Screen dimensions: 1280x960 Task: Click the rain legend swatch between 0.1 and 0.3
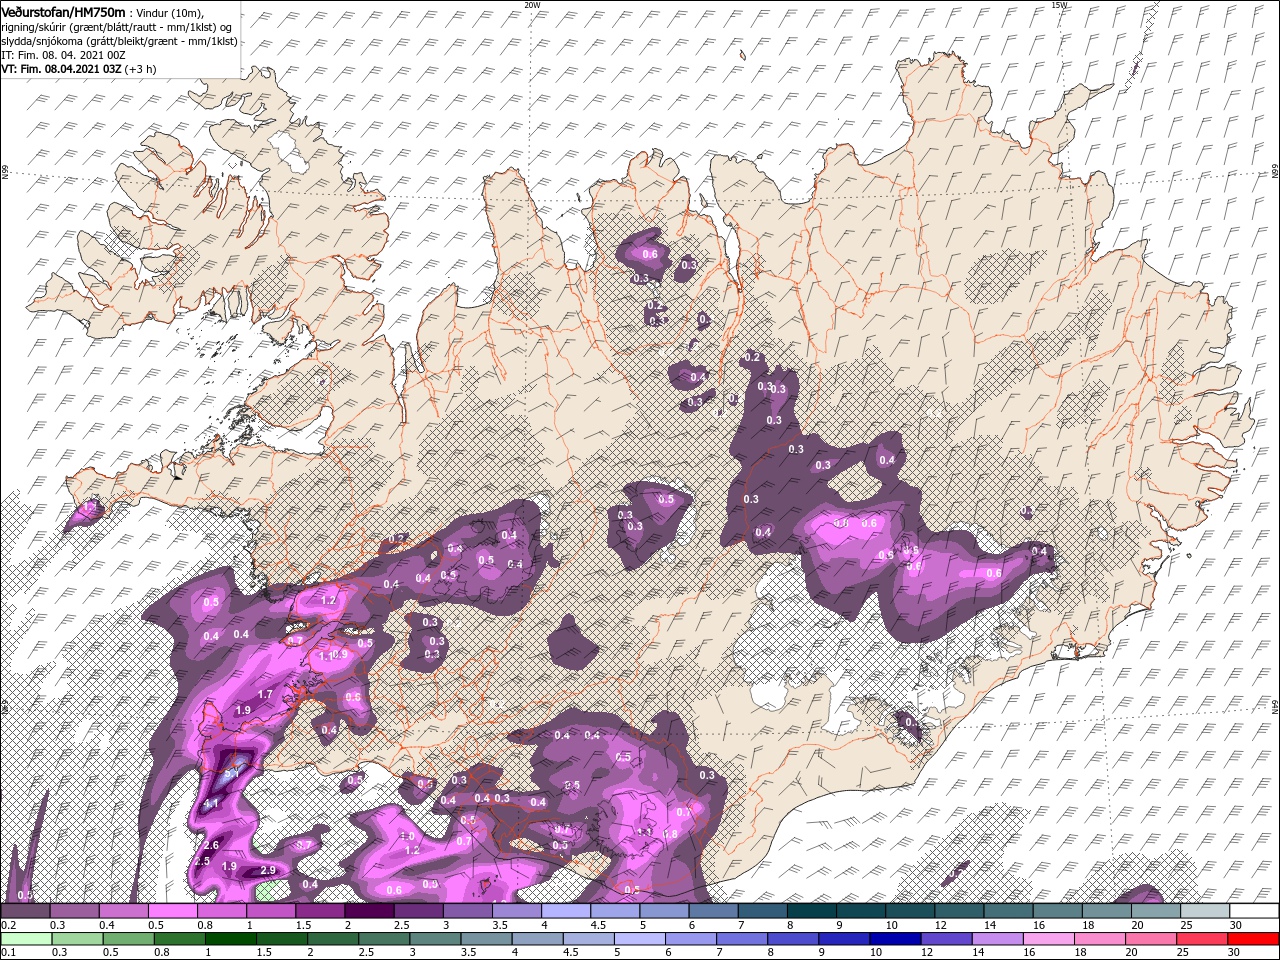26,939
